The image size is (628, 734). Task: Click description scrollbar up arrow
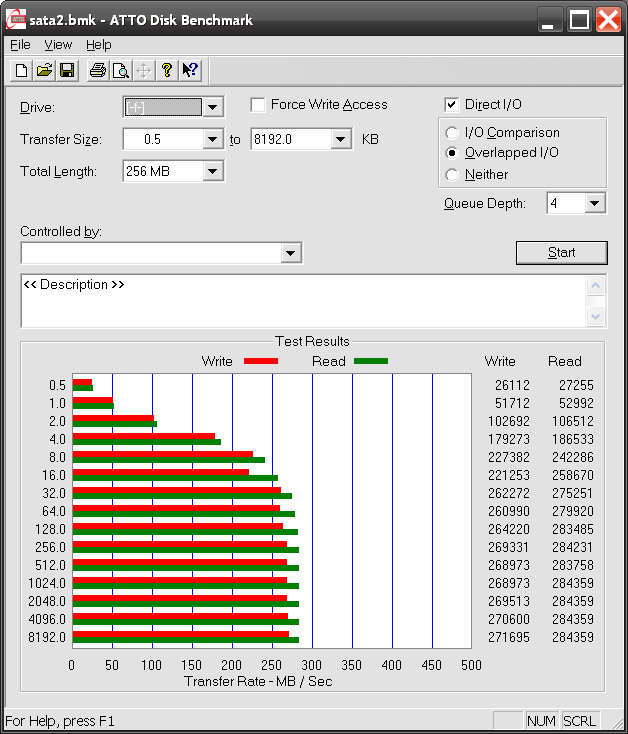(x=595, y=286)
